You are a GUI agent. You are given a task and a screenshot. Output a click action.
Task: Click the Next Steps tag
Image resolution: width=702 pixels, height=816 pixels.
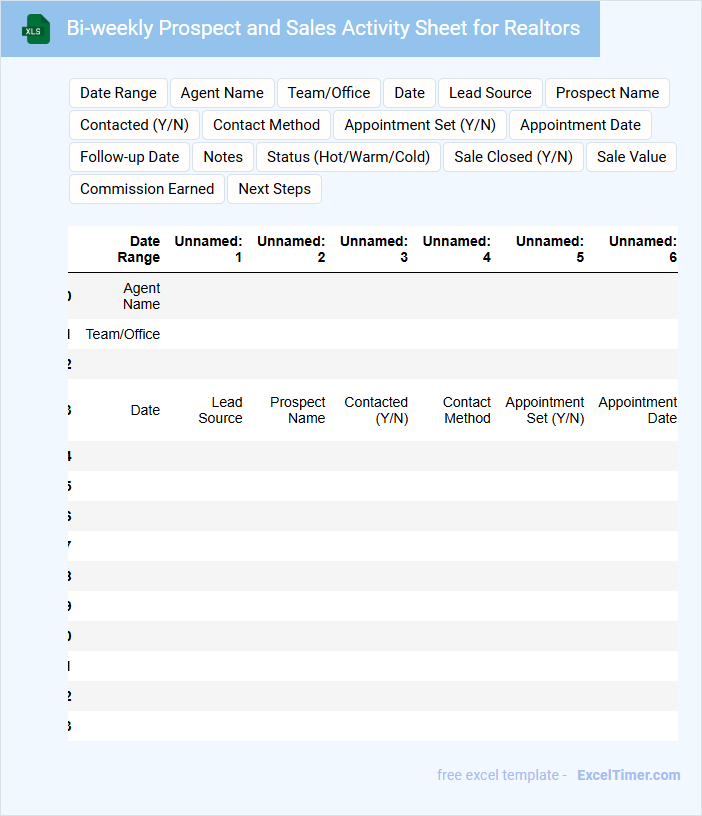pos(274,189)
